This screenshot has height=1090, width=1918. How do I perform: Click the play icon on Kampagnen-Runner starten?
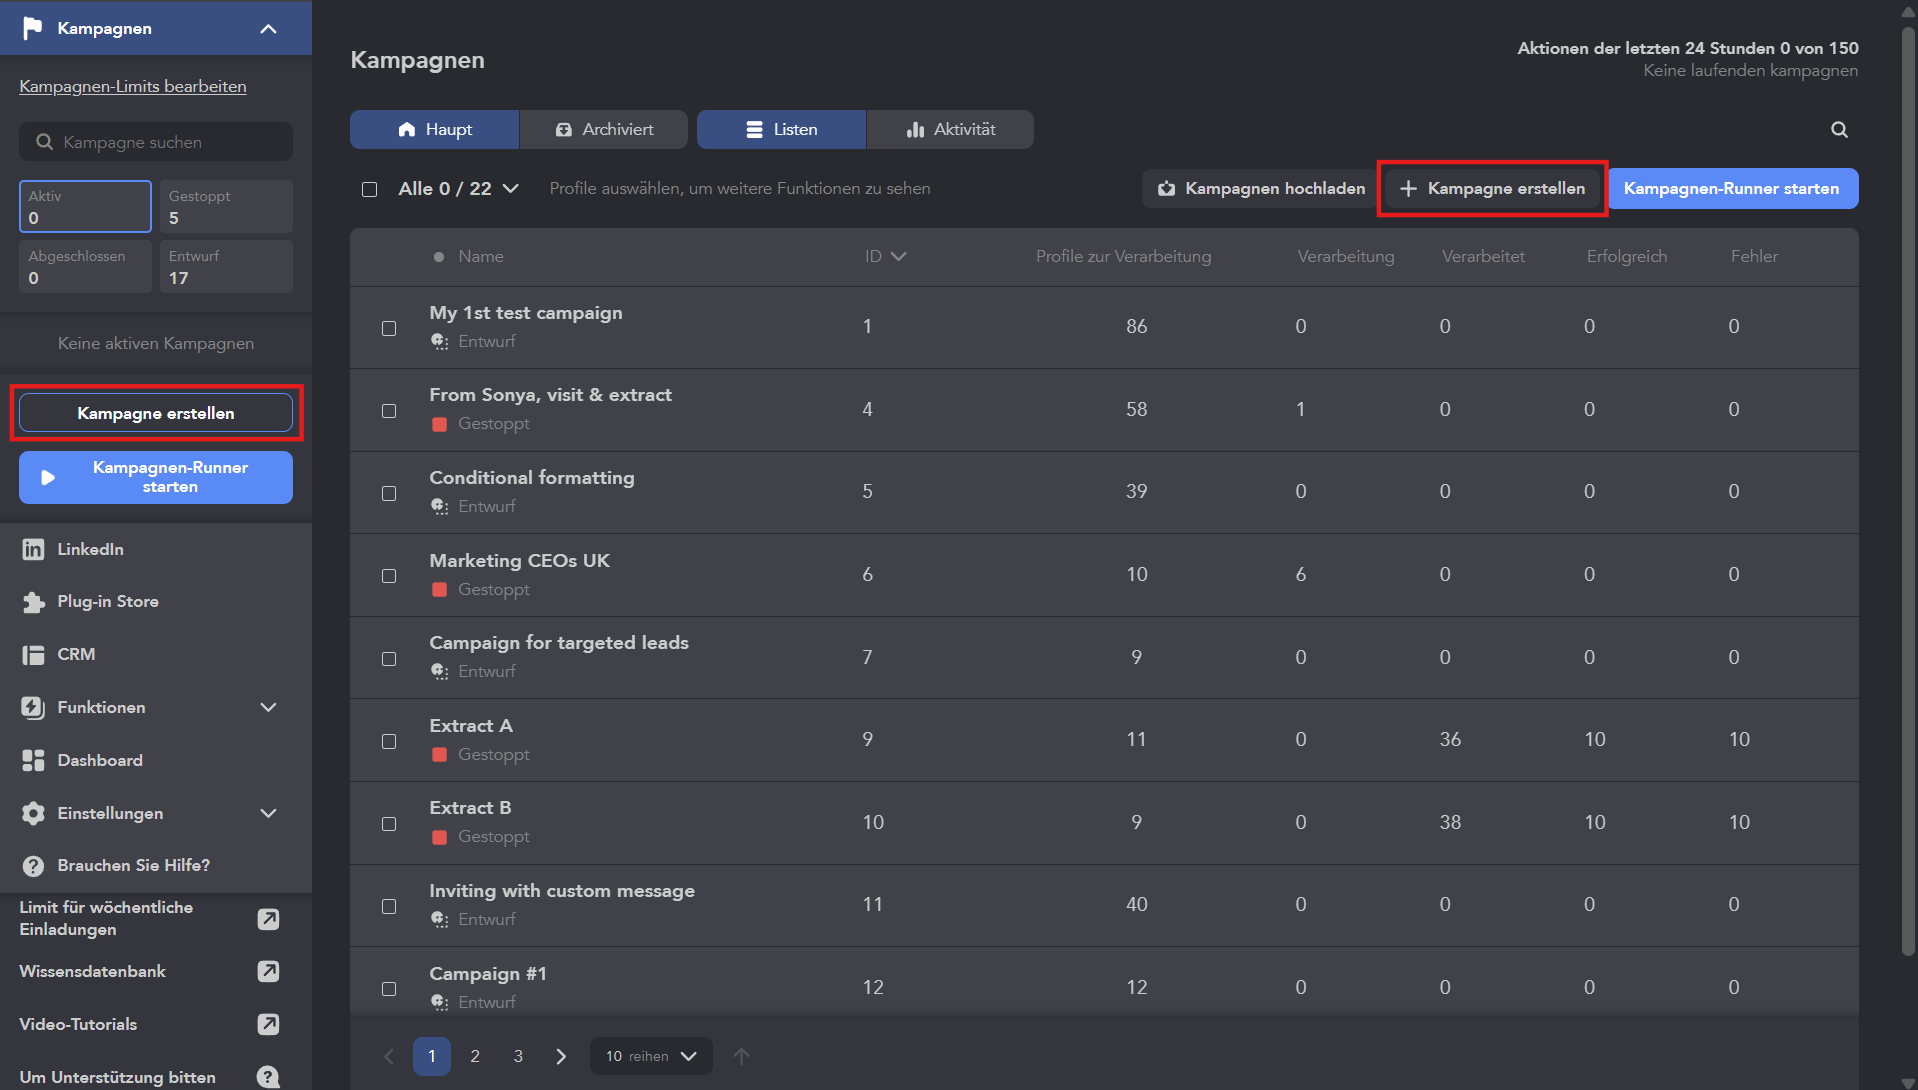pos(47,478)
